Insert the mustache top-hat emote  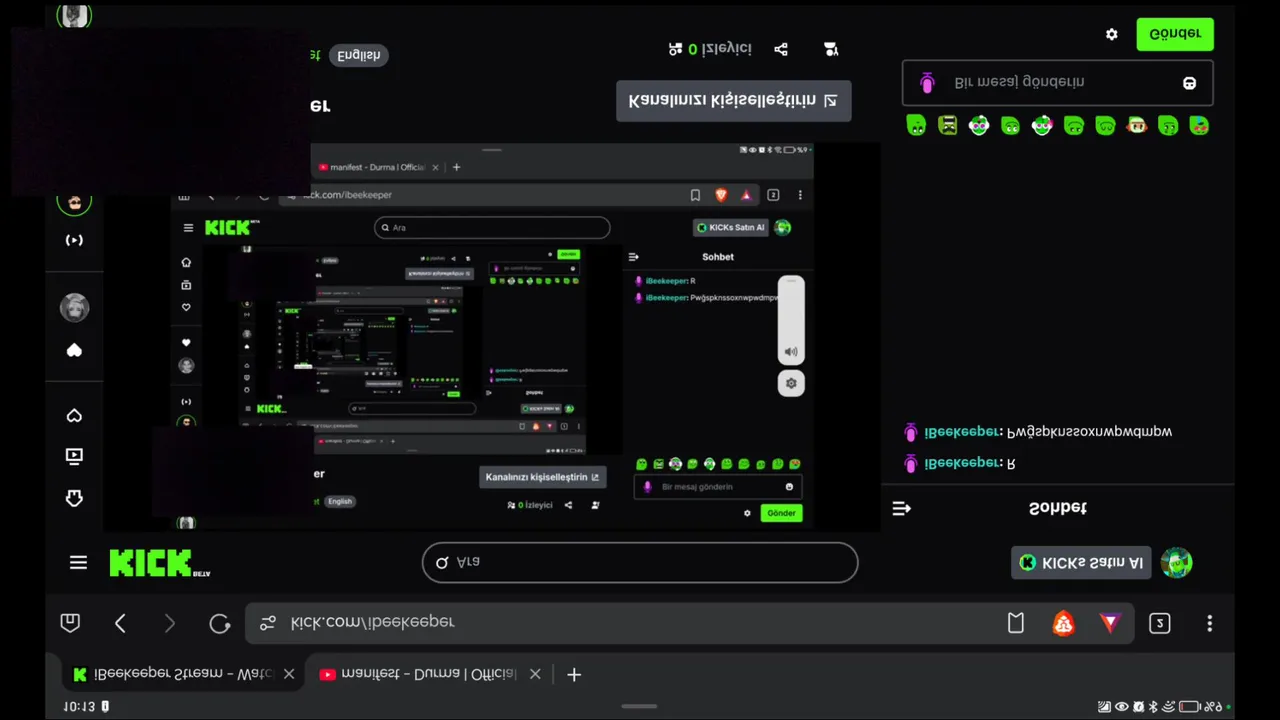(x=948, y=125)
